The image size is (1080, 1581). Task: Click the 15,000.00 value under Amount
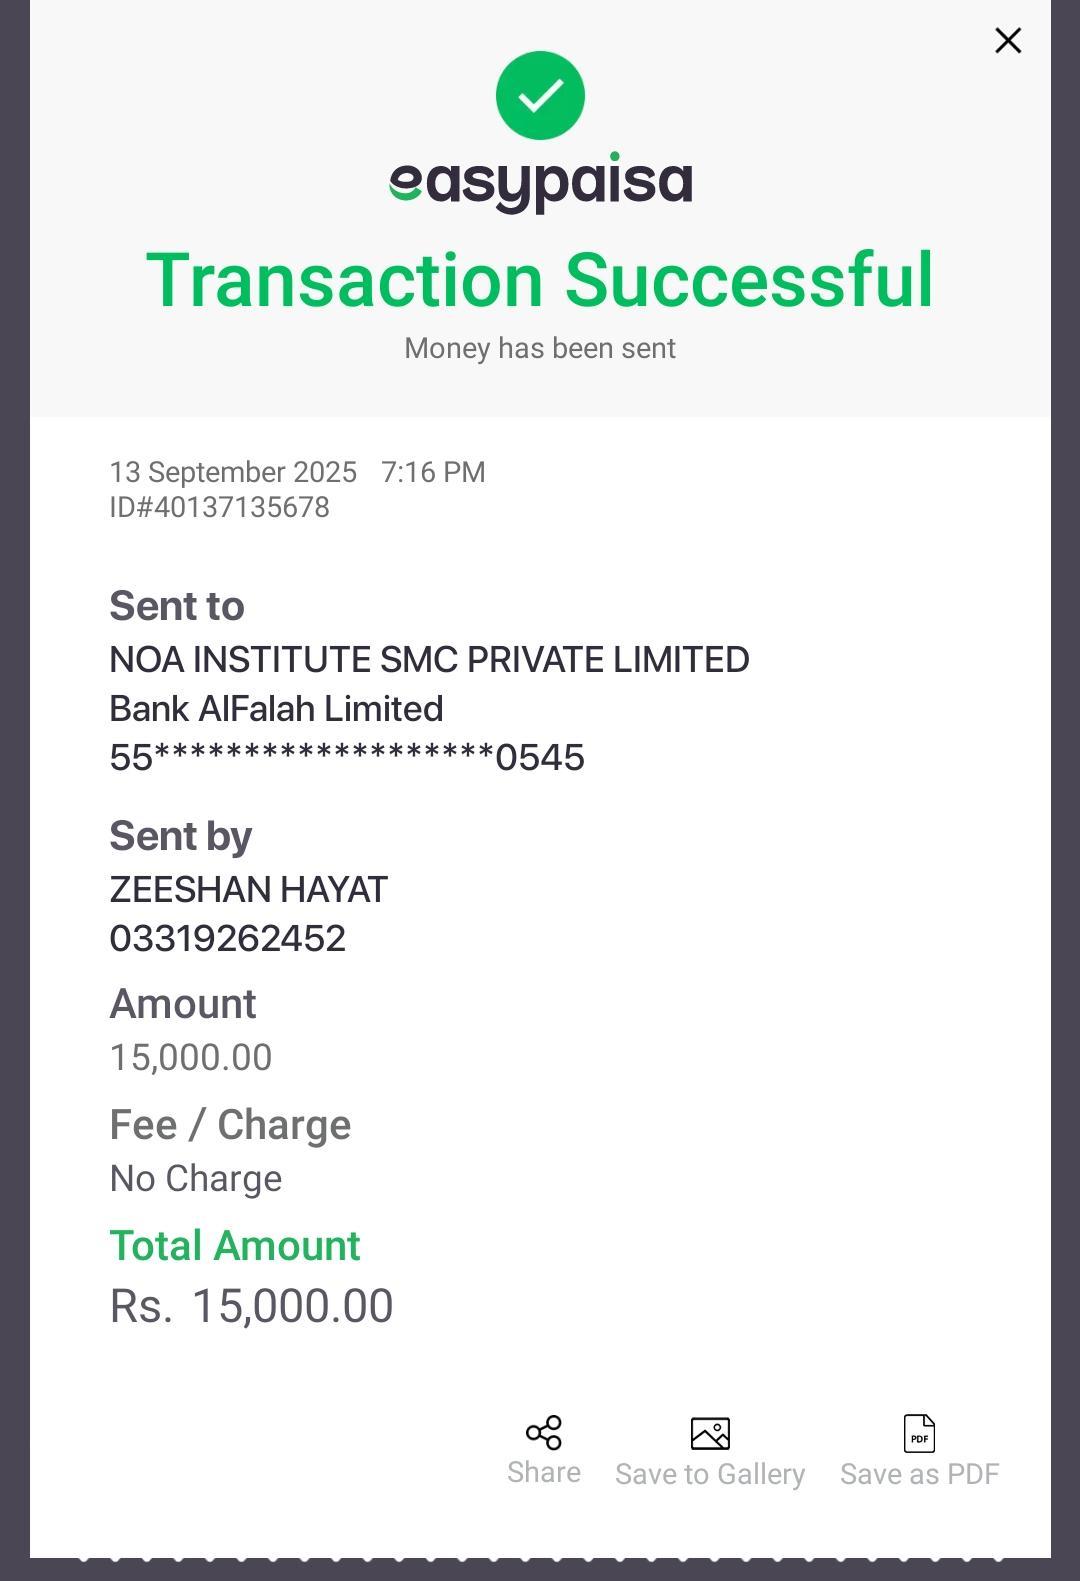coord(191,1057)
